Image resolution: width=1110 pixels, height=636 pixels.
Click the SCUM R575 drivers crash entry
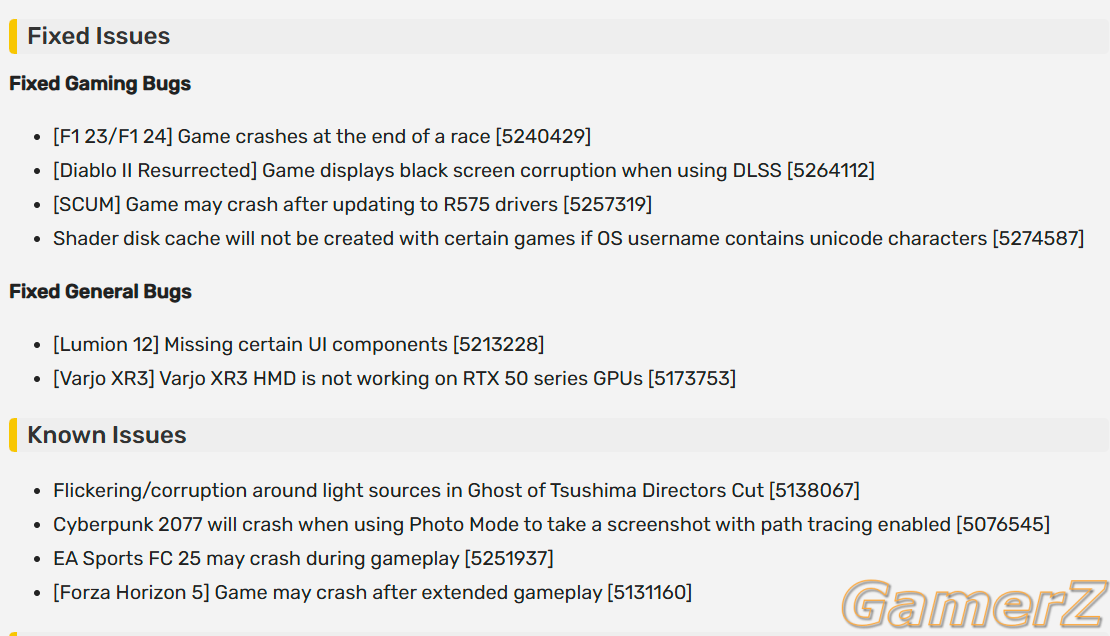(x=353, y=204)
